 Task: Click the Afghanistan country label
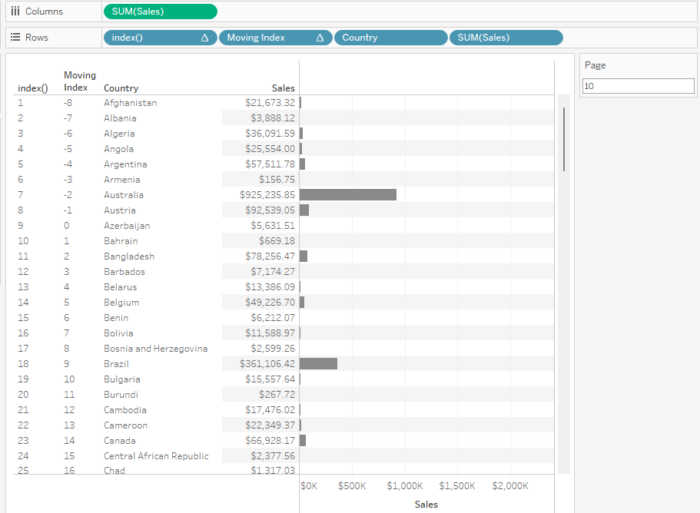point(130,103)
